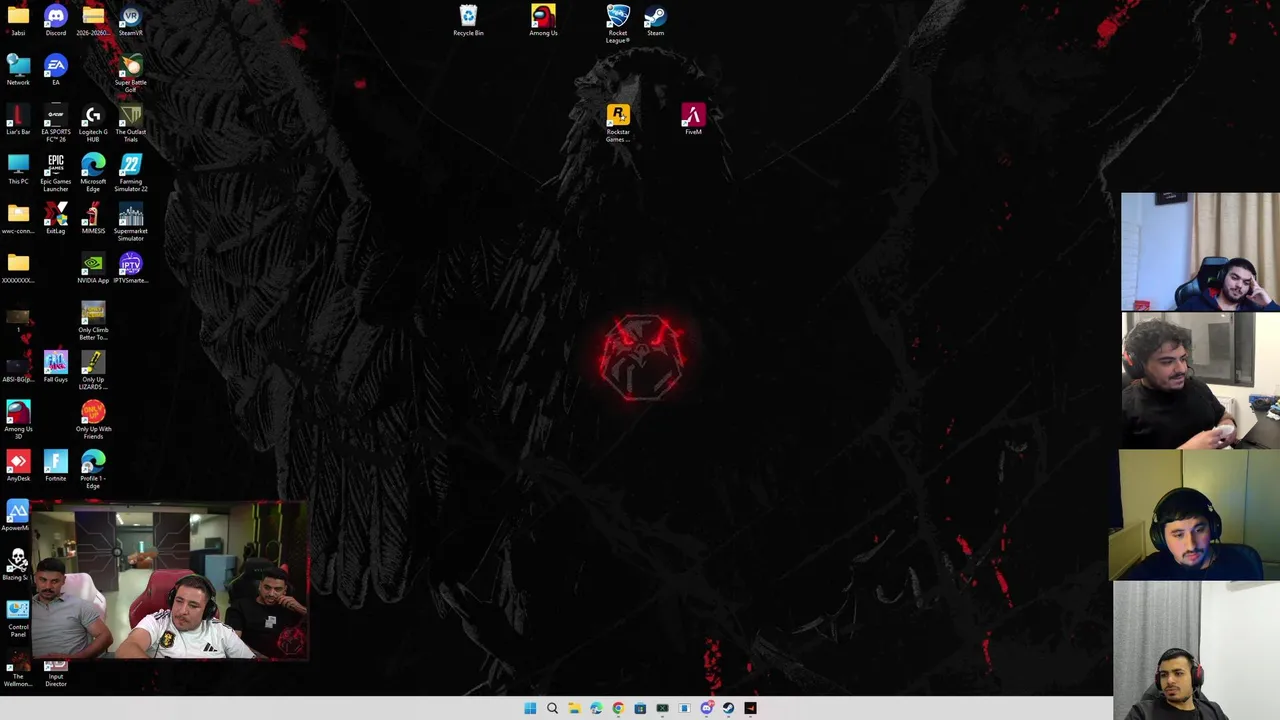Open File Explorer from taskbar
Viewport: 1280px width, 720px height.
(574, 708)
